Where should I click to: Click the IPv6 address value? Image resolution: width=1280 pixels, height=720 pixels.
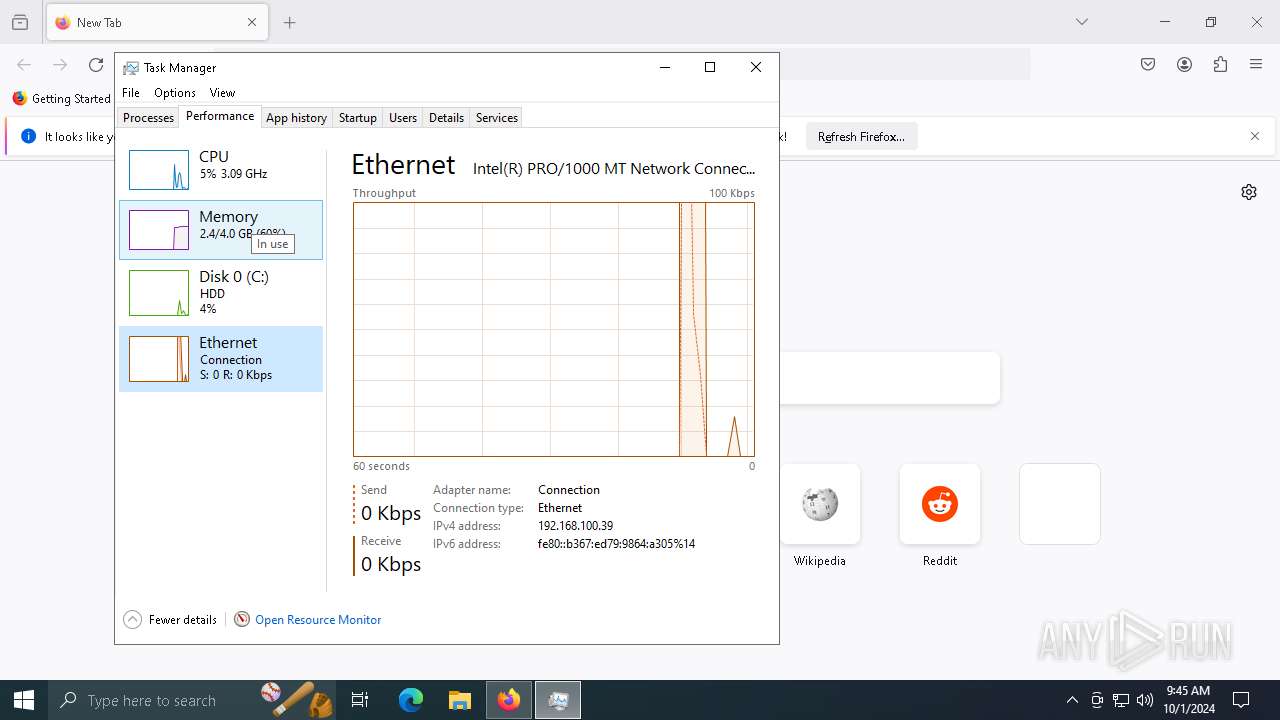616,544
